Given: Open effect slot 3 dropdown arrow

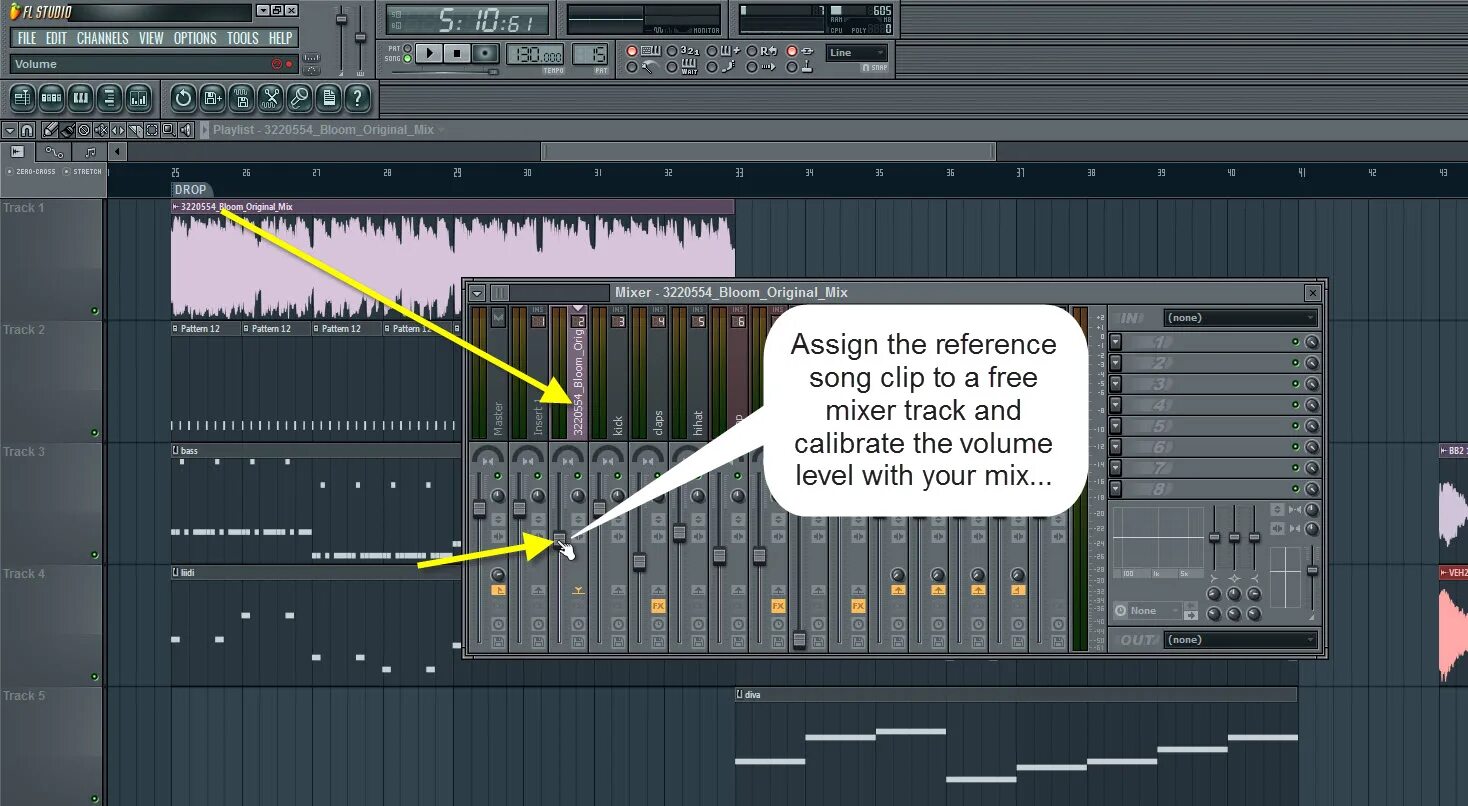Looking at the screenshot, I should pos(1116,384).
